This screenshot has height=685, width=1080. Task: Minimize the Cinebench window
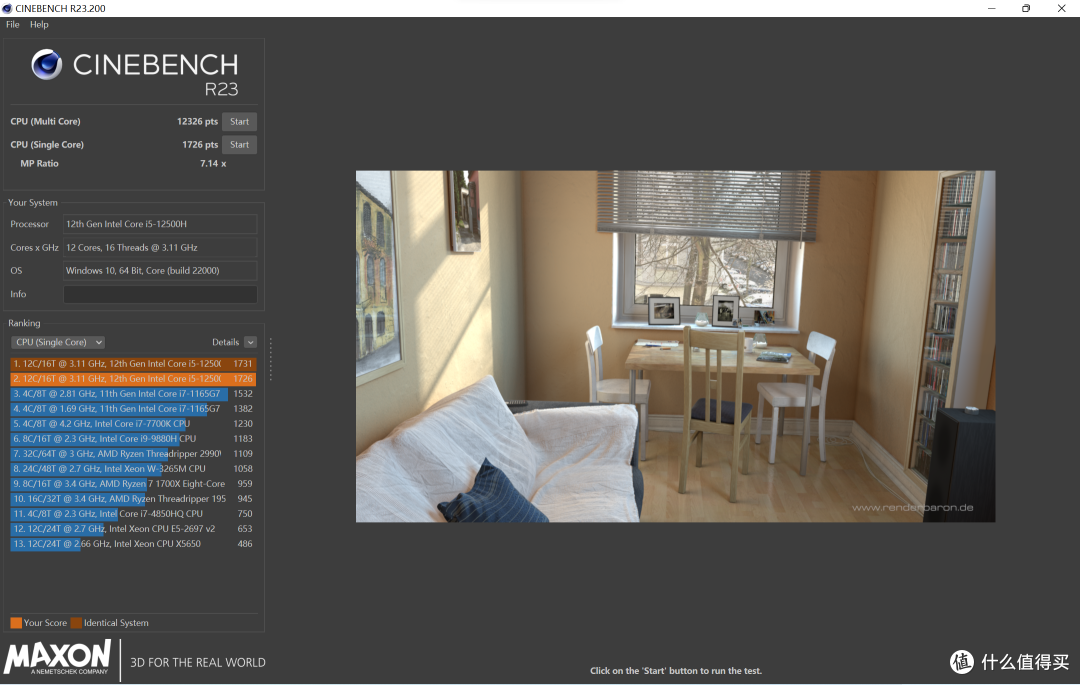pos(992,8)
